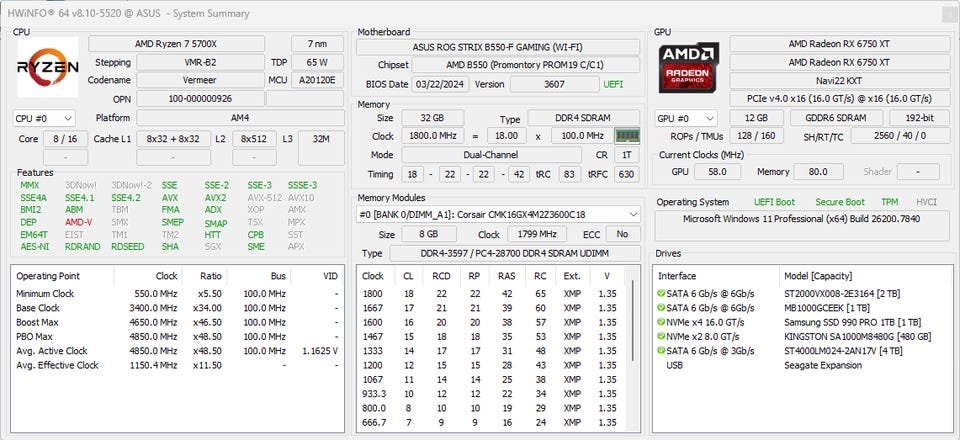Screen dimensions: 960x440
Task: Click the AMD Ryzen 7 5700X name field
Action: 176,43
